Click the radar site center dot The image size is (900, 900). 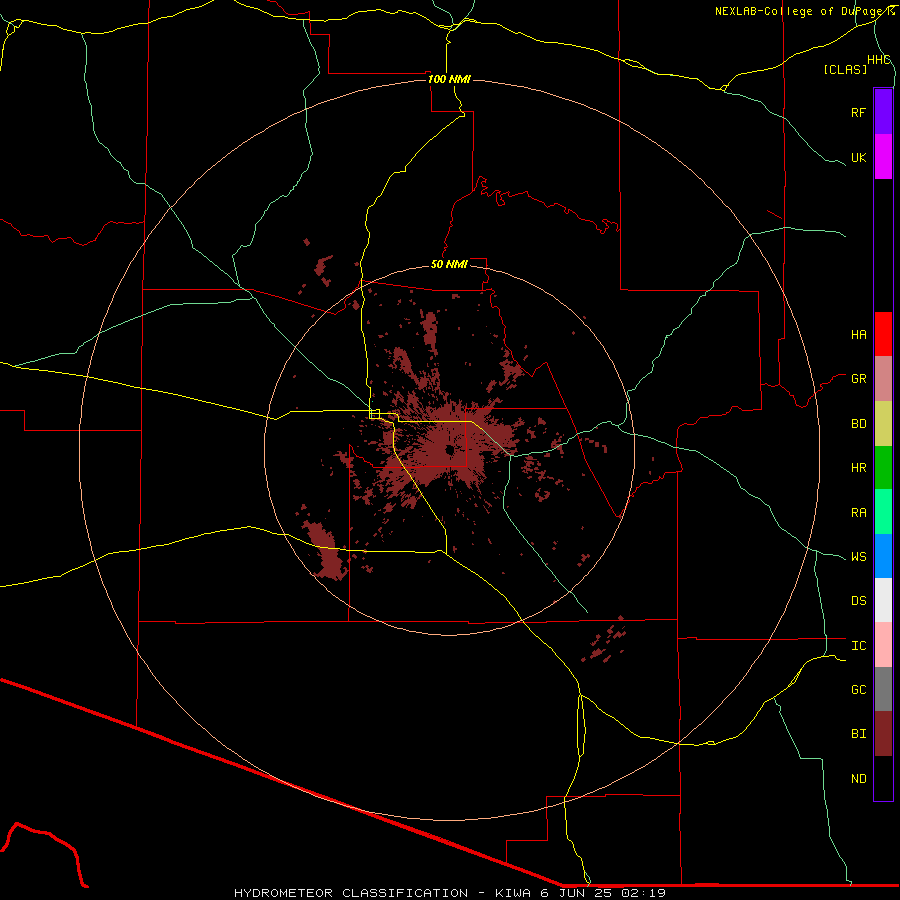pyautogui.click(x=449, y=451)
